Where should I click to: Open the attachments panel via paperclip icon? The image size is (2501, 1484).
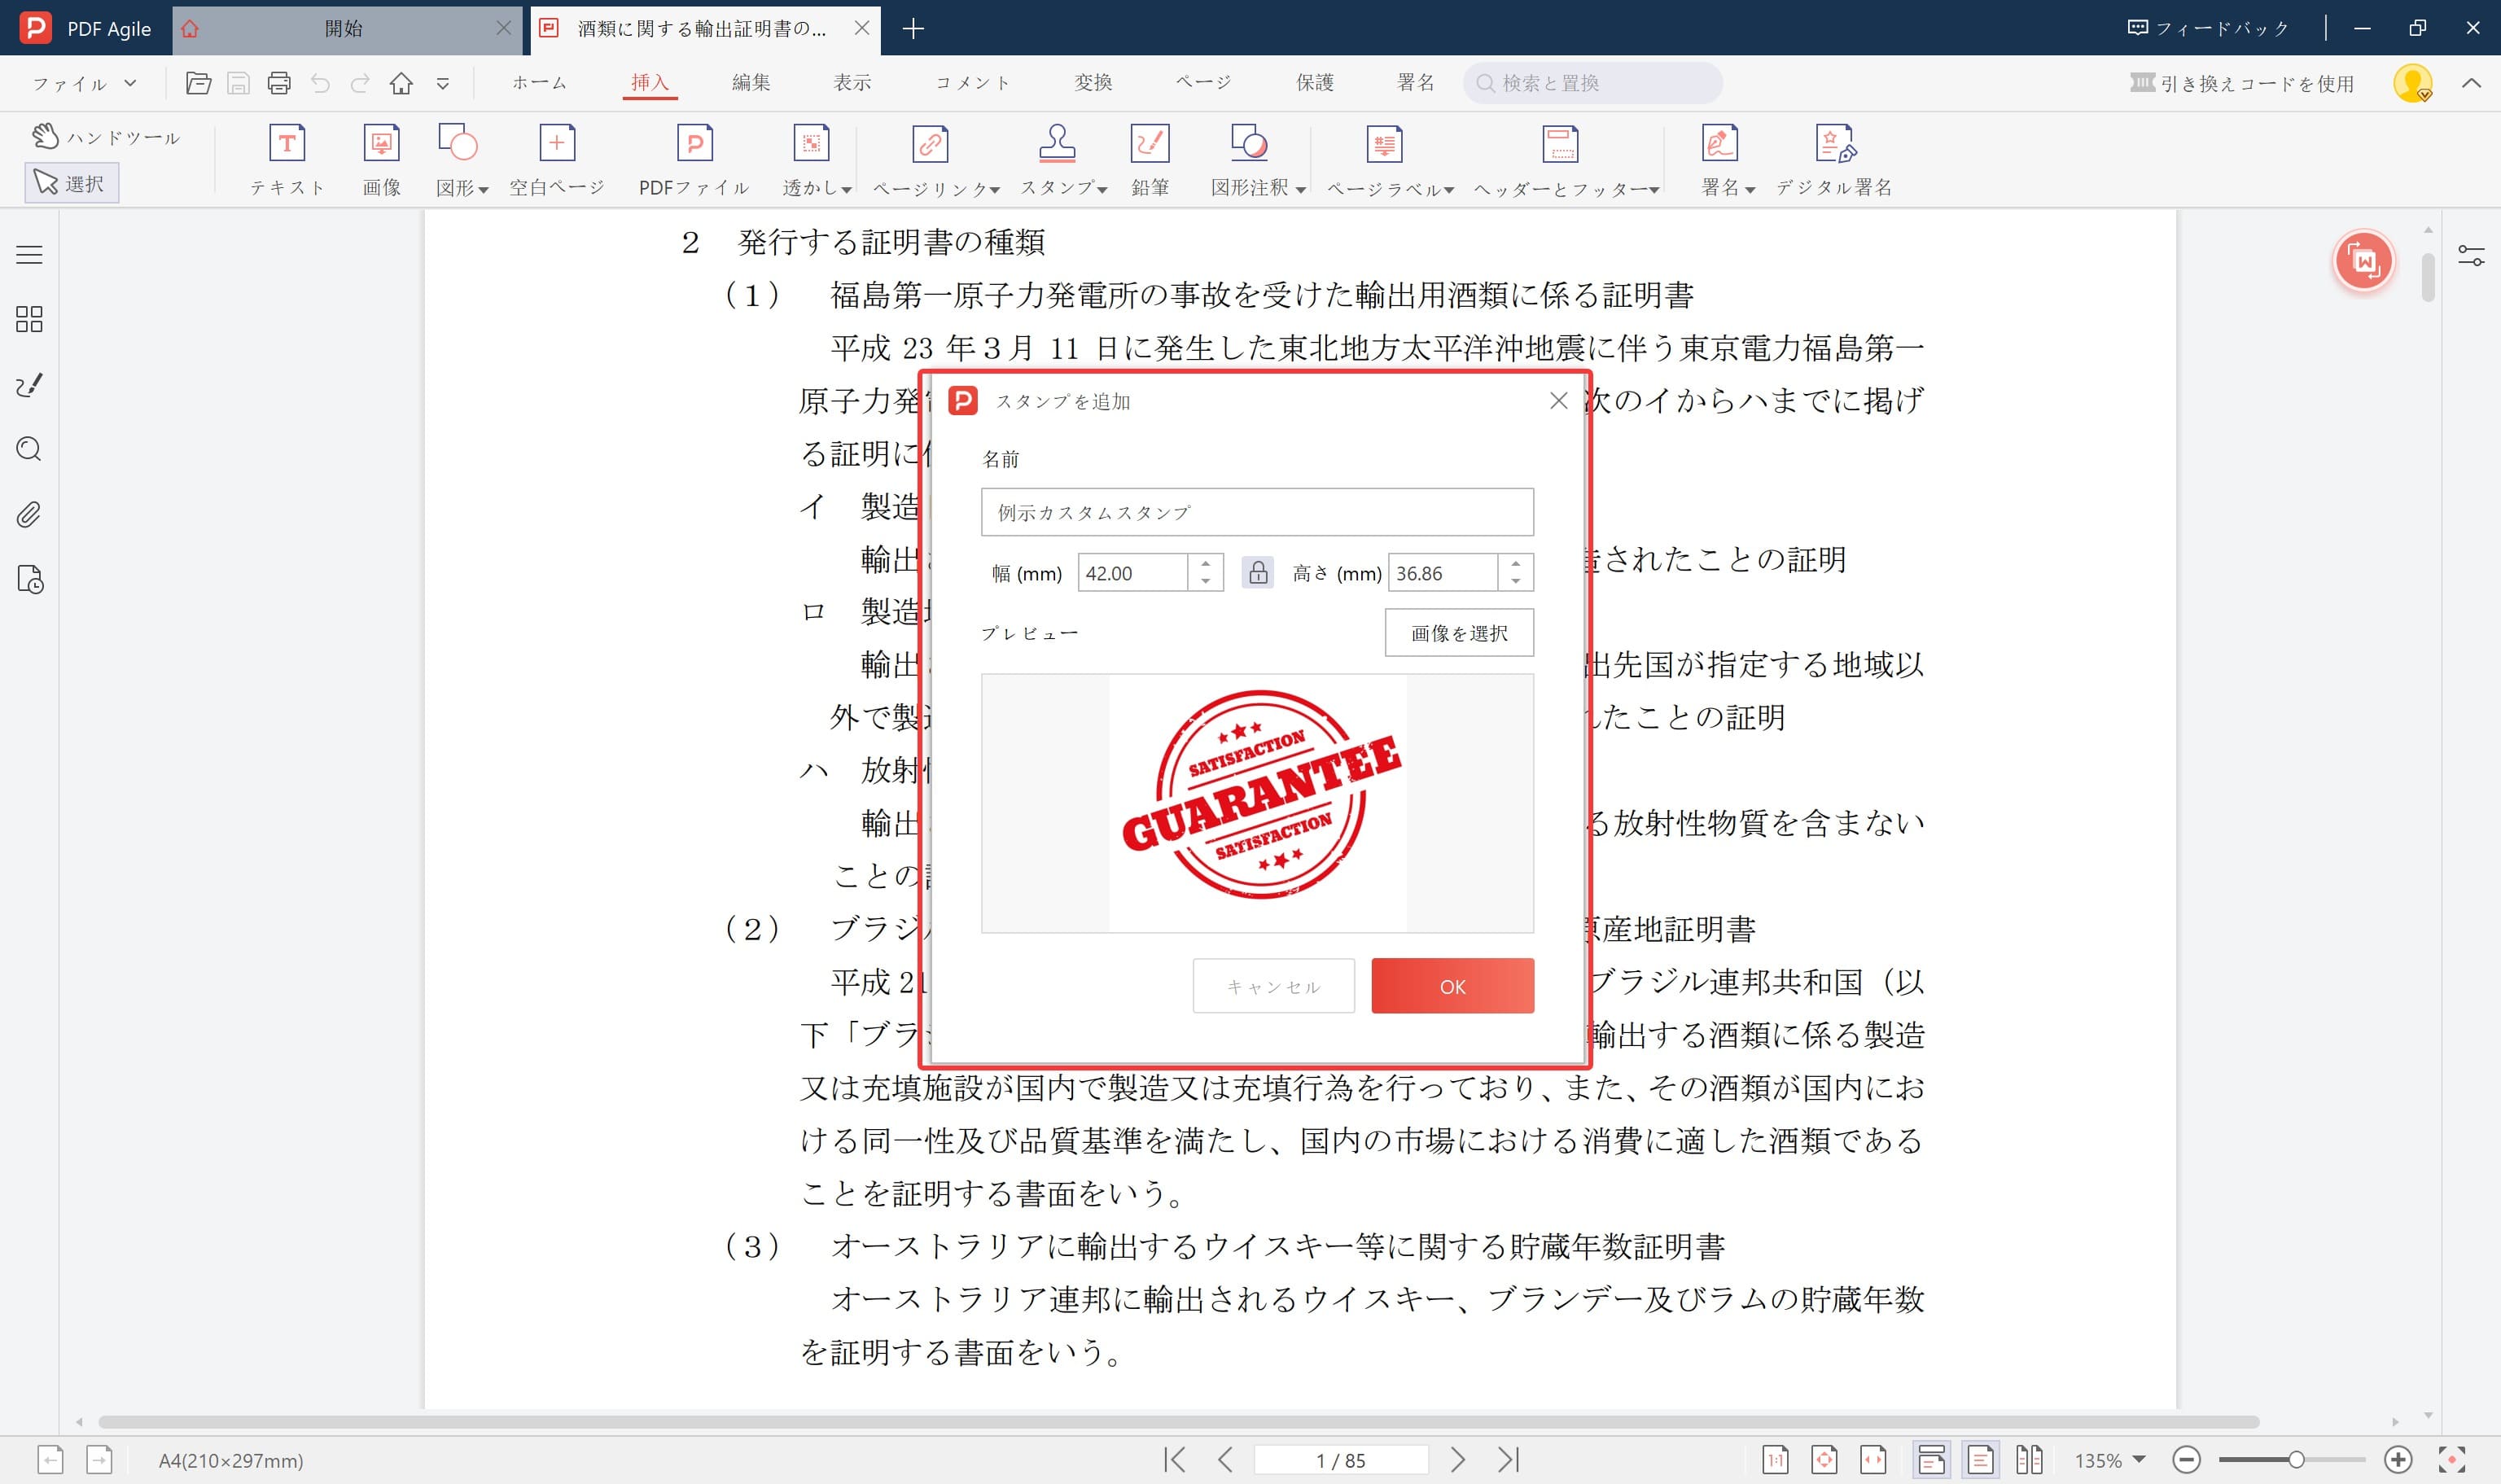point(28,515)
